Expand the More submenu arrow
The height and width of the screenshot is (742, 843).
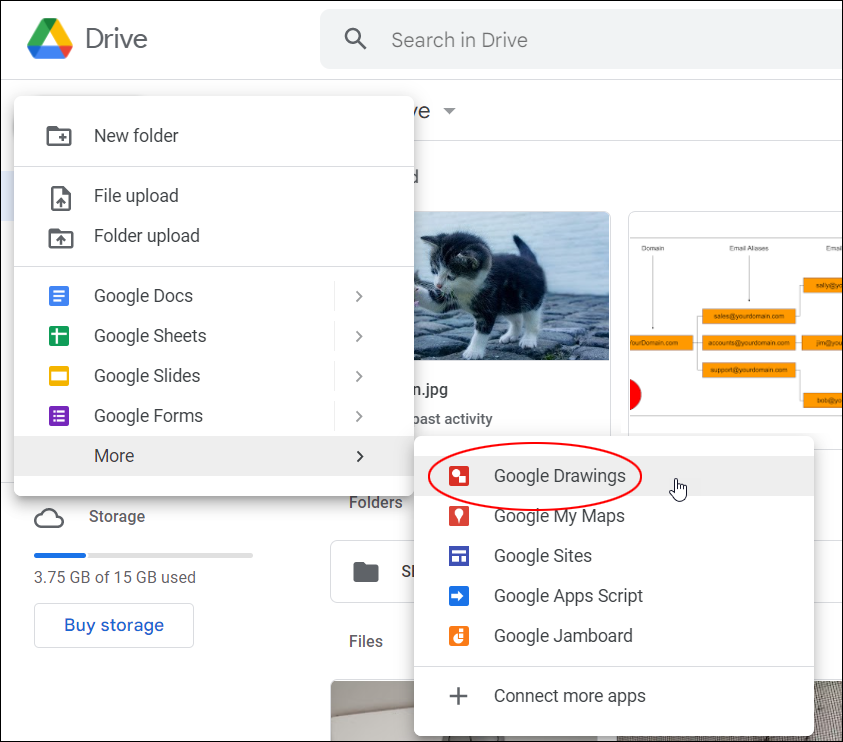pyautogui.click(x=360, y=456)
